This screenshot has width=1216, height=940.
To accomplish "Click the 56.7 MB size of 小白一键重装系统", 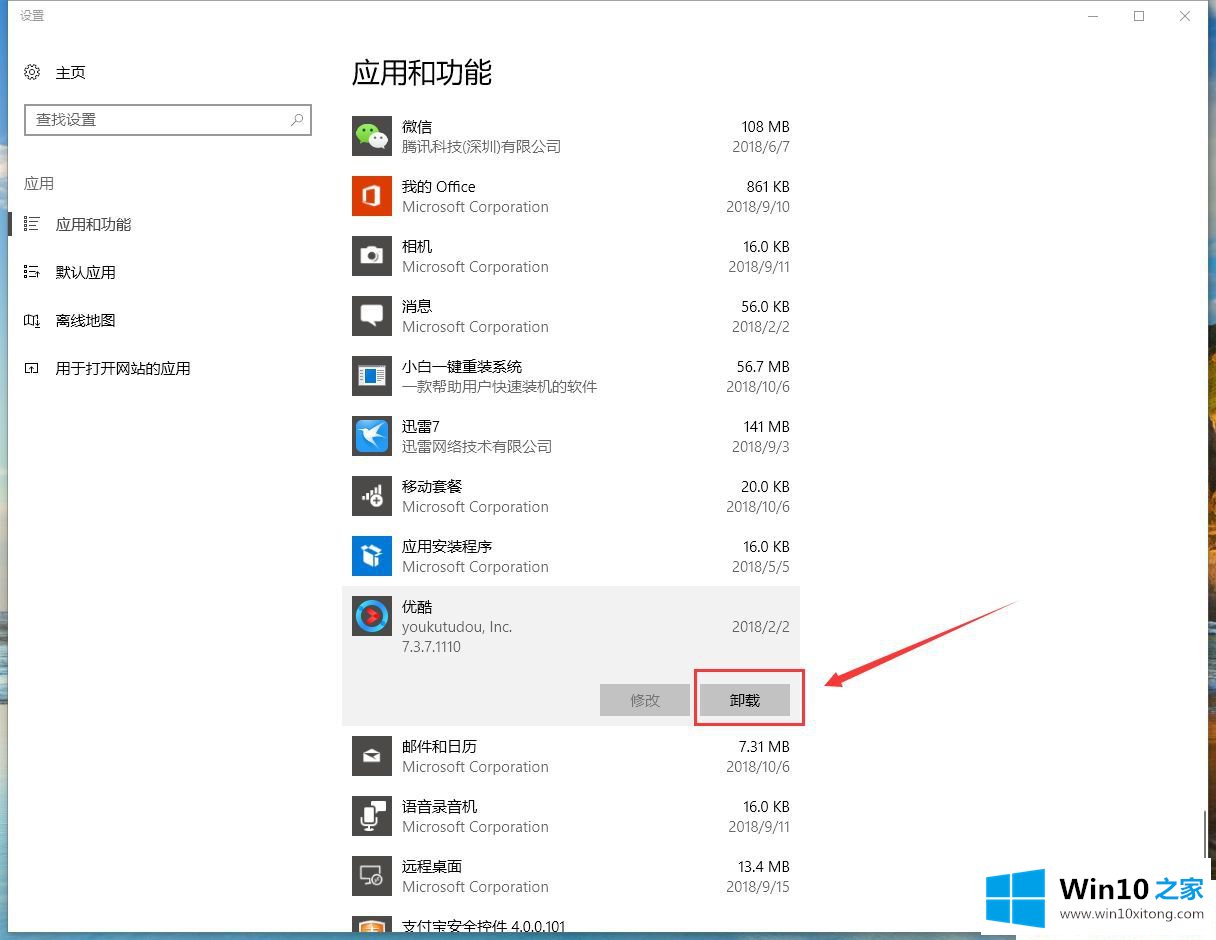I will (x=763, y=366).
